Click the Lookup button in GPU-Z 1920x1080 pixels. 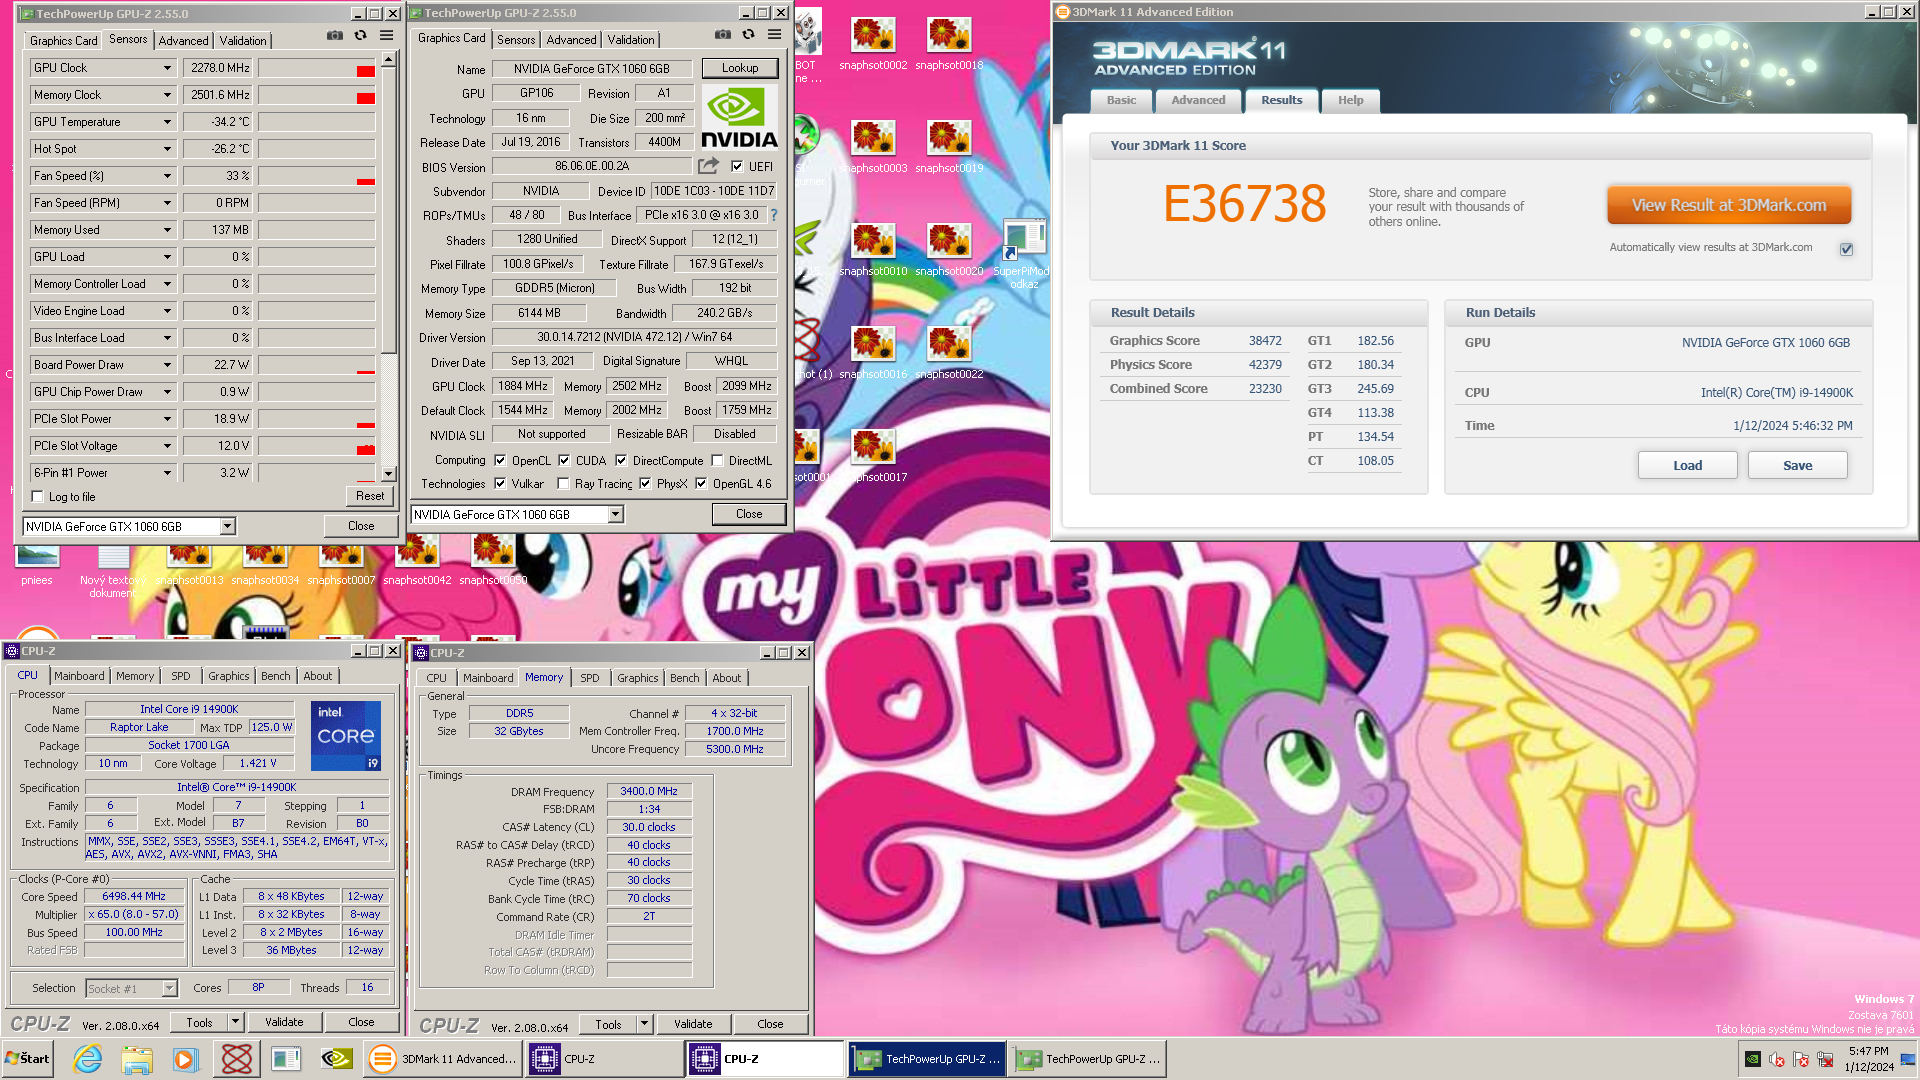coord(740,68)
